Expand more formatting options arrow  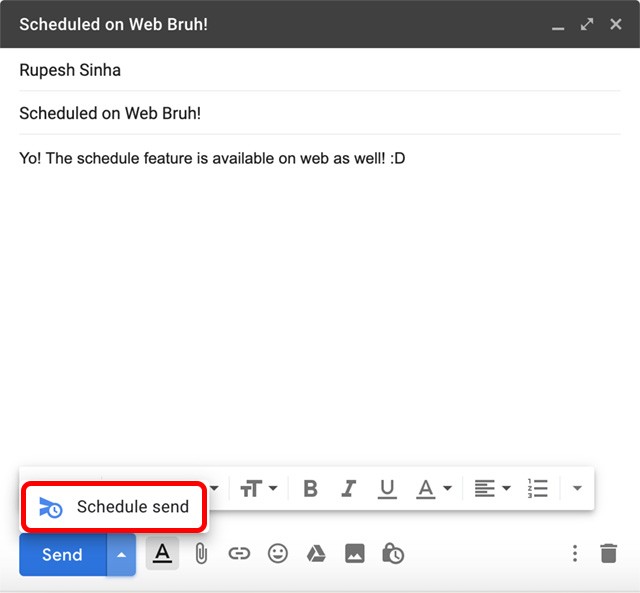click(577, 488)
